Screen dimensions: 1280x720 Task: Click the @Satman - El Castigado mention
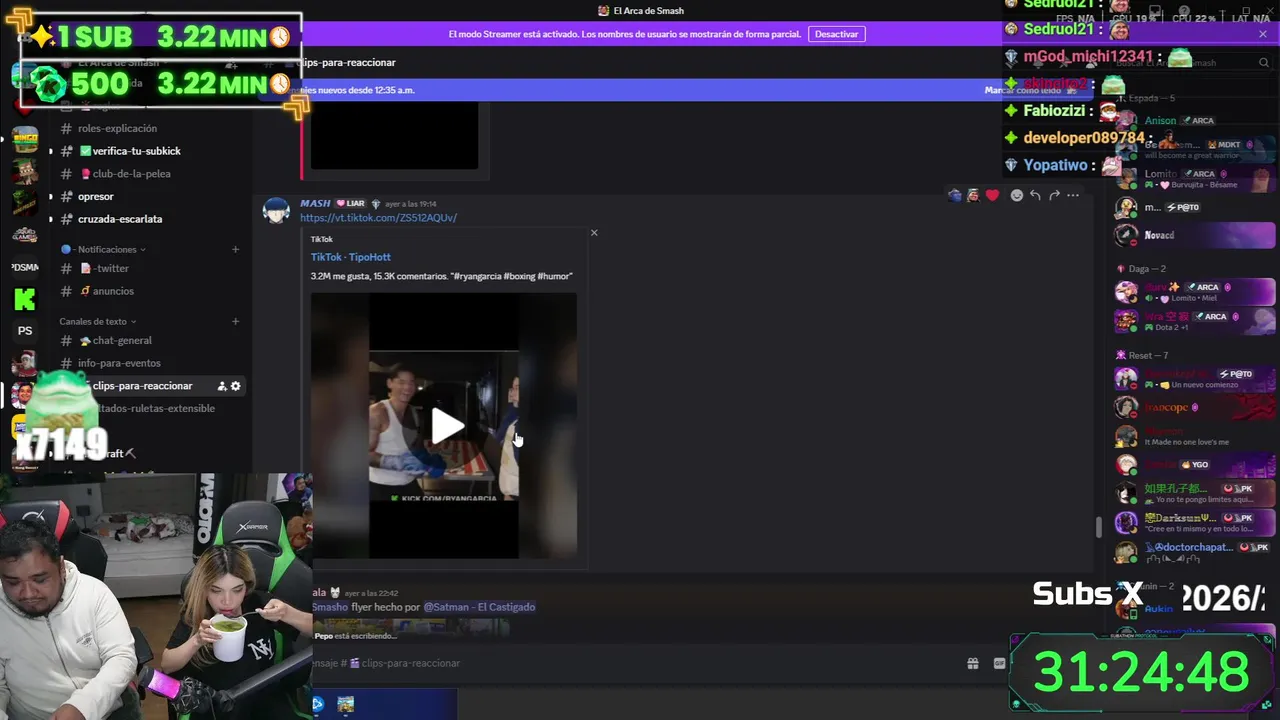479,607
